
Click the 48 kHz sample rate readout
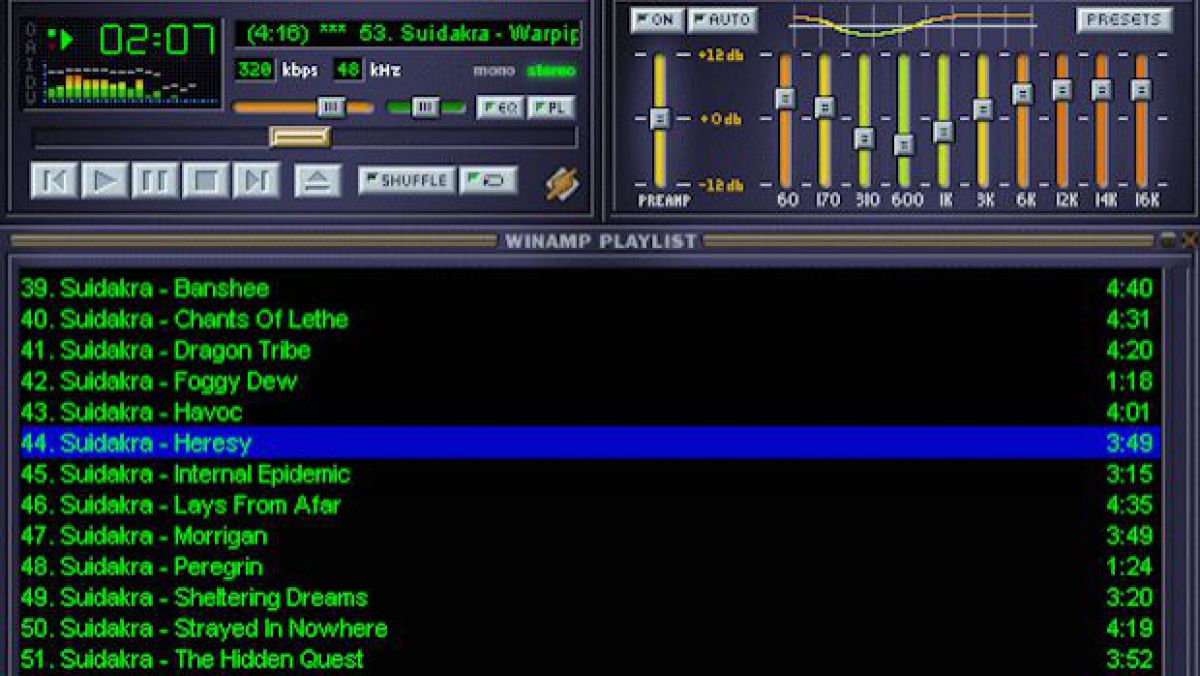click(x=348, y=70)
